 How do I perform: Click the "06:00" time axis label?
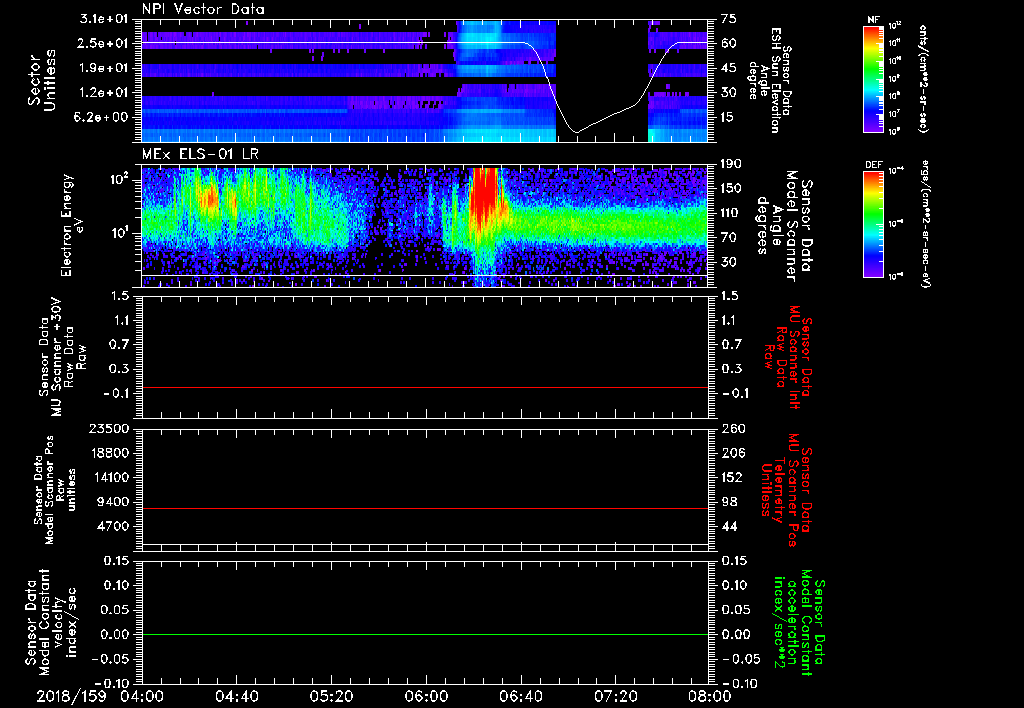(426, 696)
